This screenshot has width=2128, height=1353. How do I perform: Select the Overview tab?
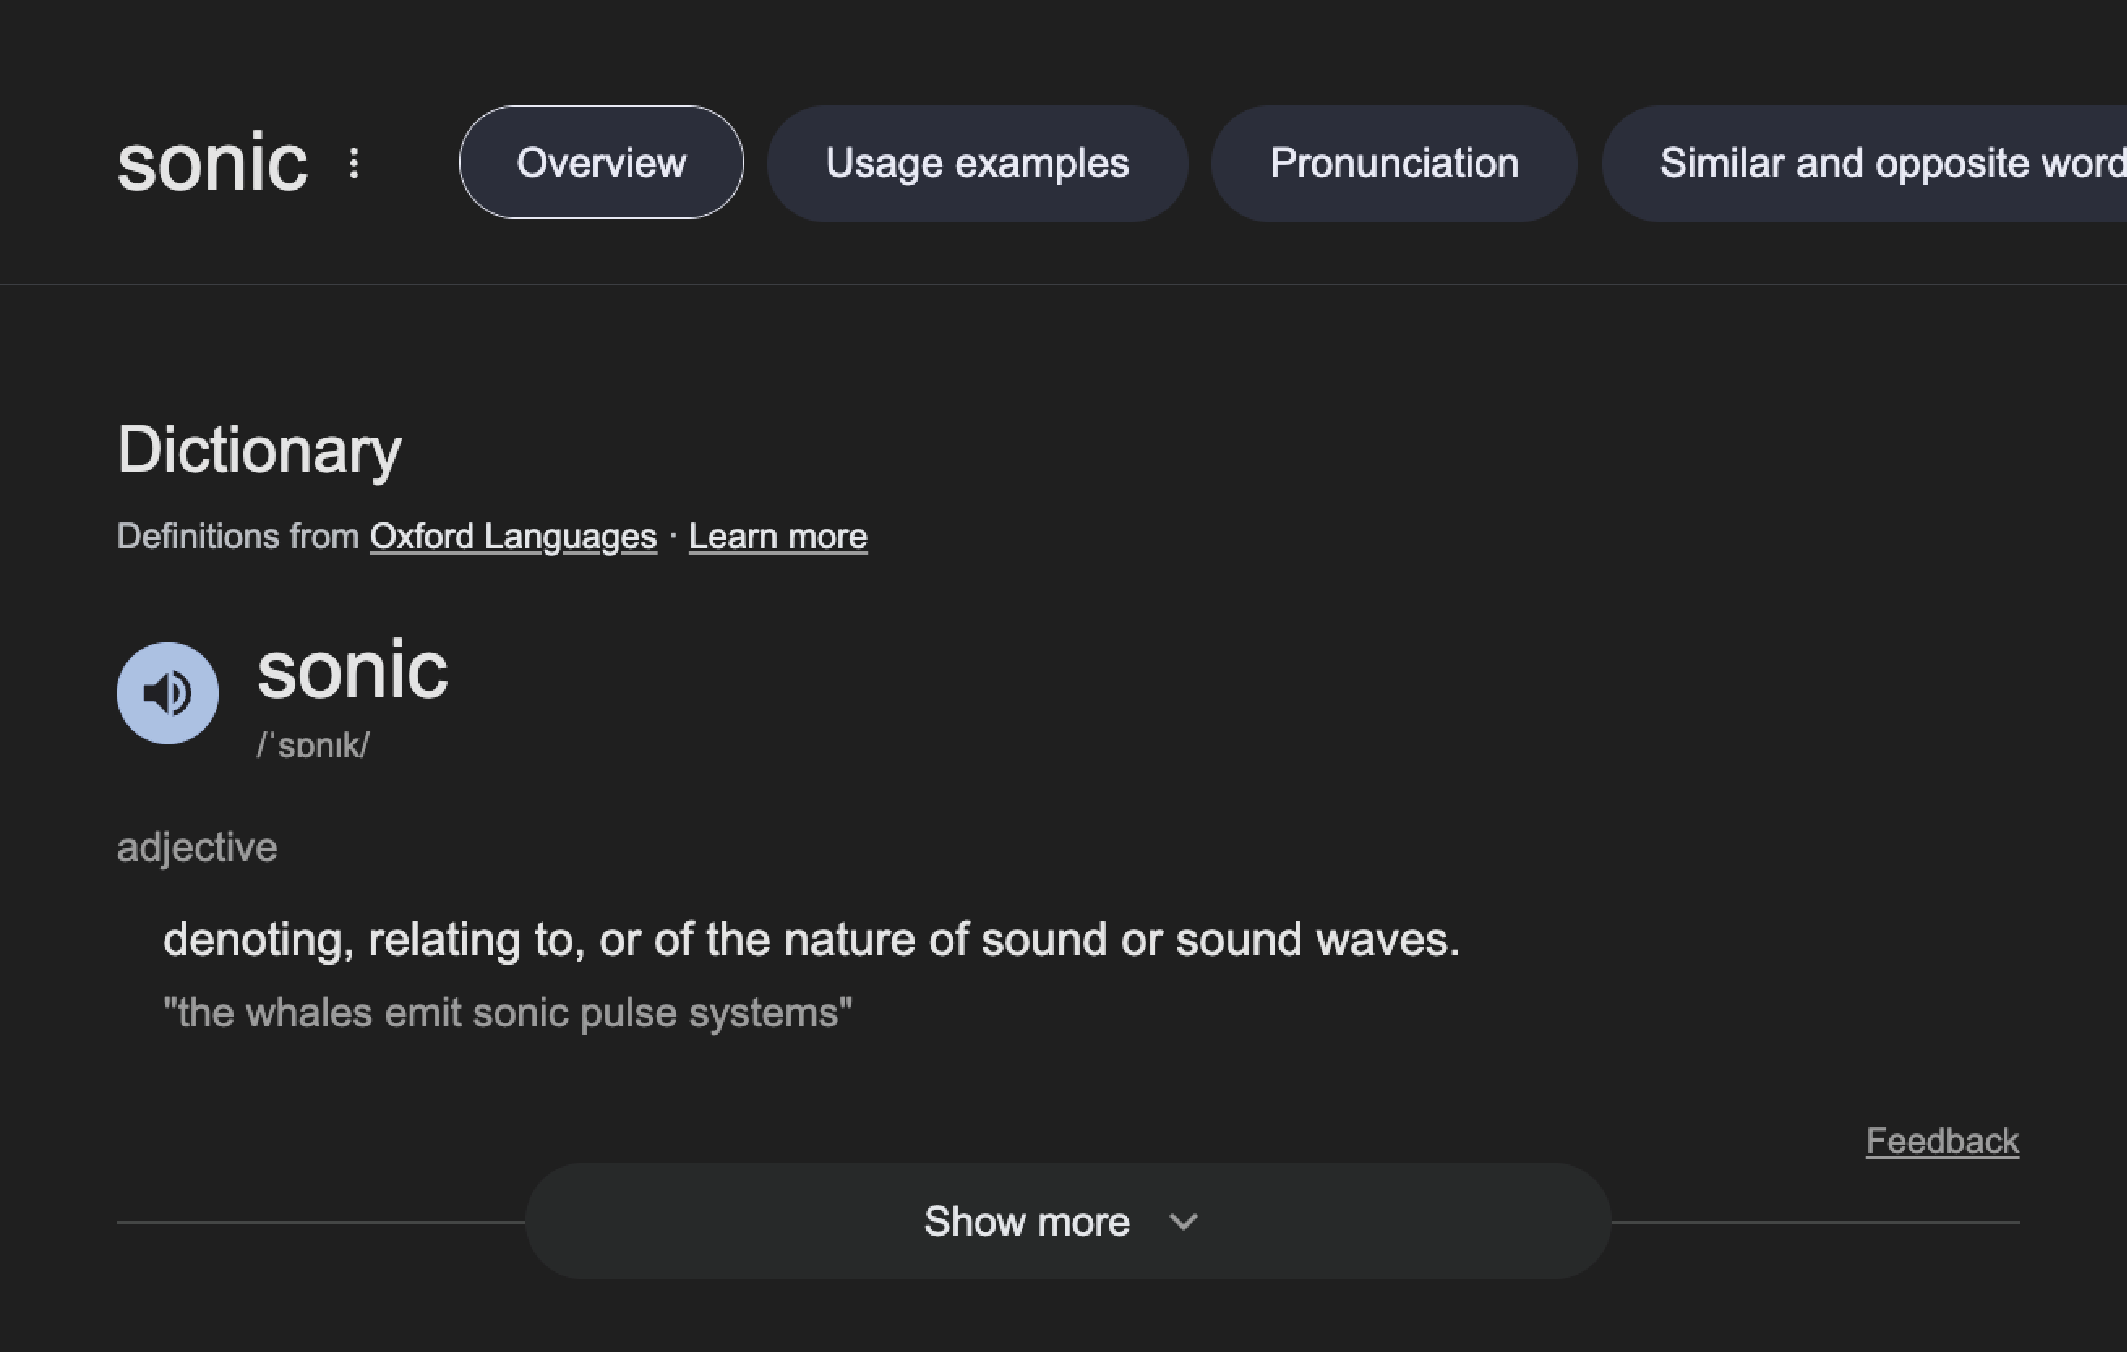(x=601, y=163)
